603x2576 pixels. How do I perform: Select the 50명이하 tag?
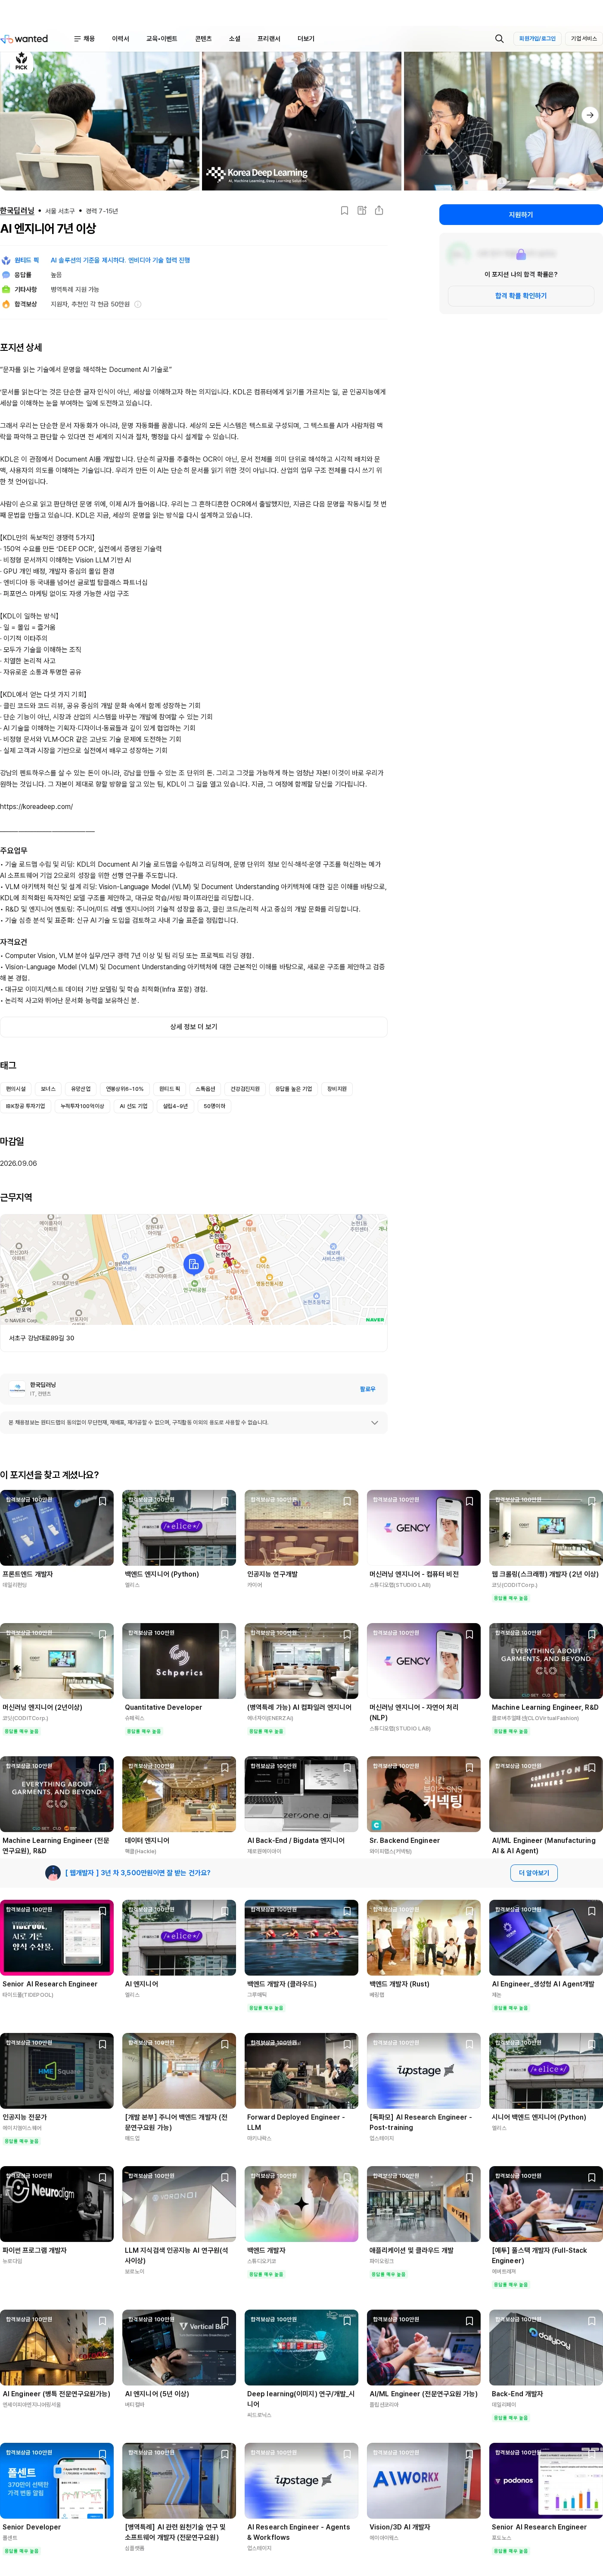(x=214, y=1106)
